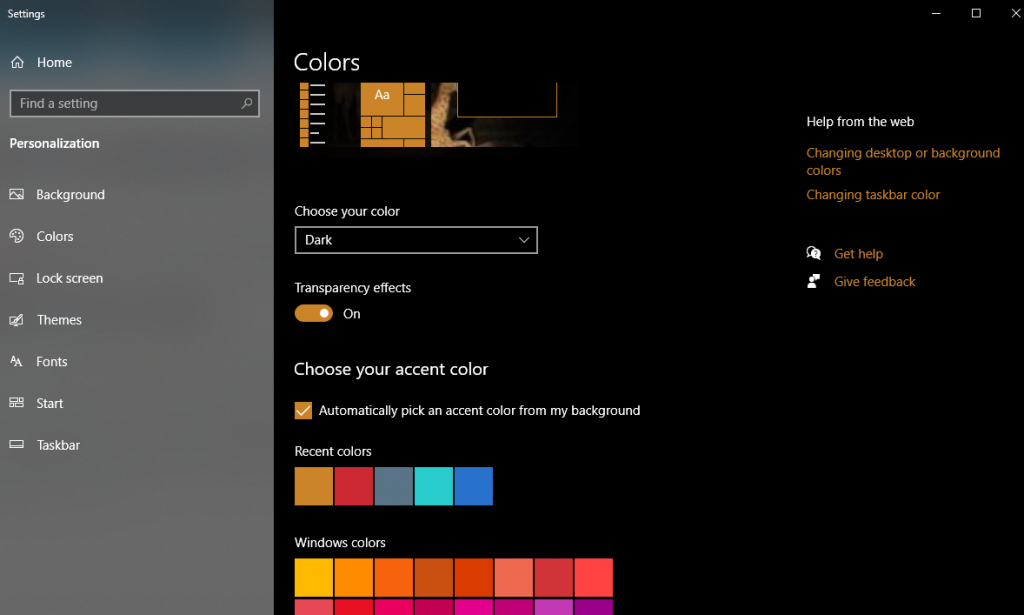Go to Home settings page

(54, 62)
